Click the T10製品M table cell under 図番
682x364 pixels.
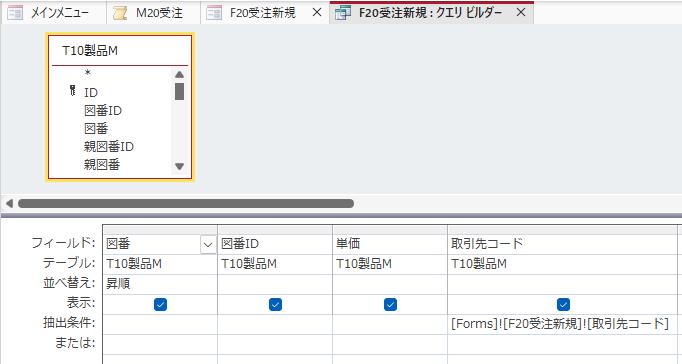pyautogui.click(x=160, y=264)
